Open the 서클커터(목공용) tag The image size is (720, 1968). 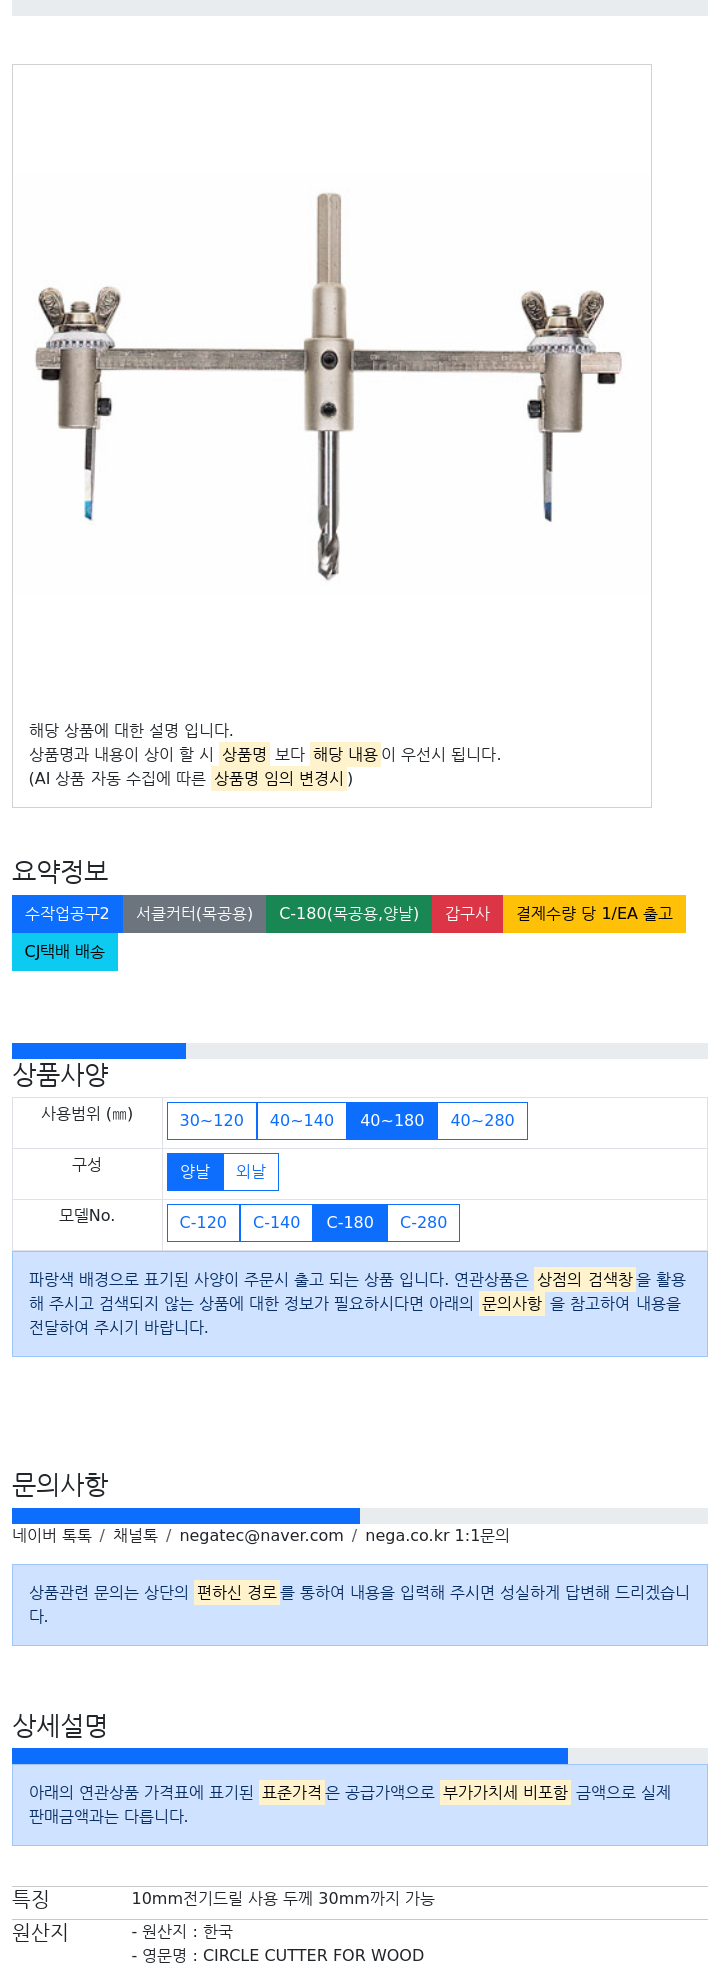pos(194,914)
